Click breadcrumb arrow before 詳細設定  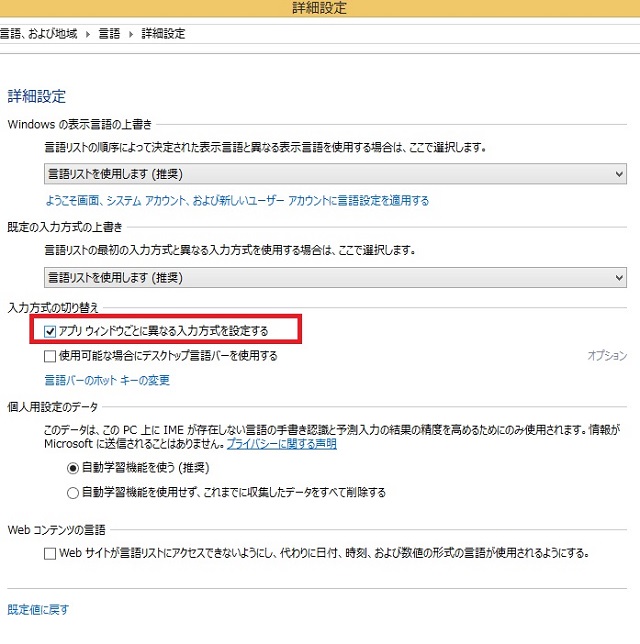(135, 34)
